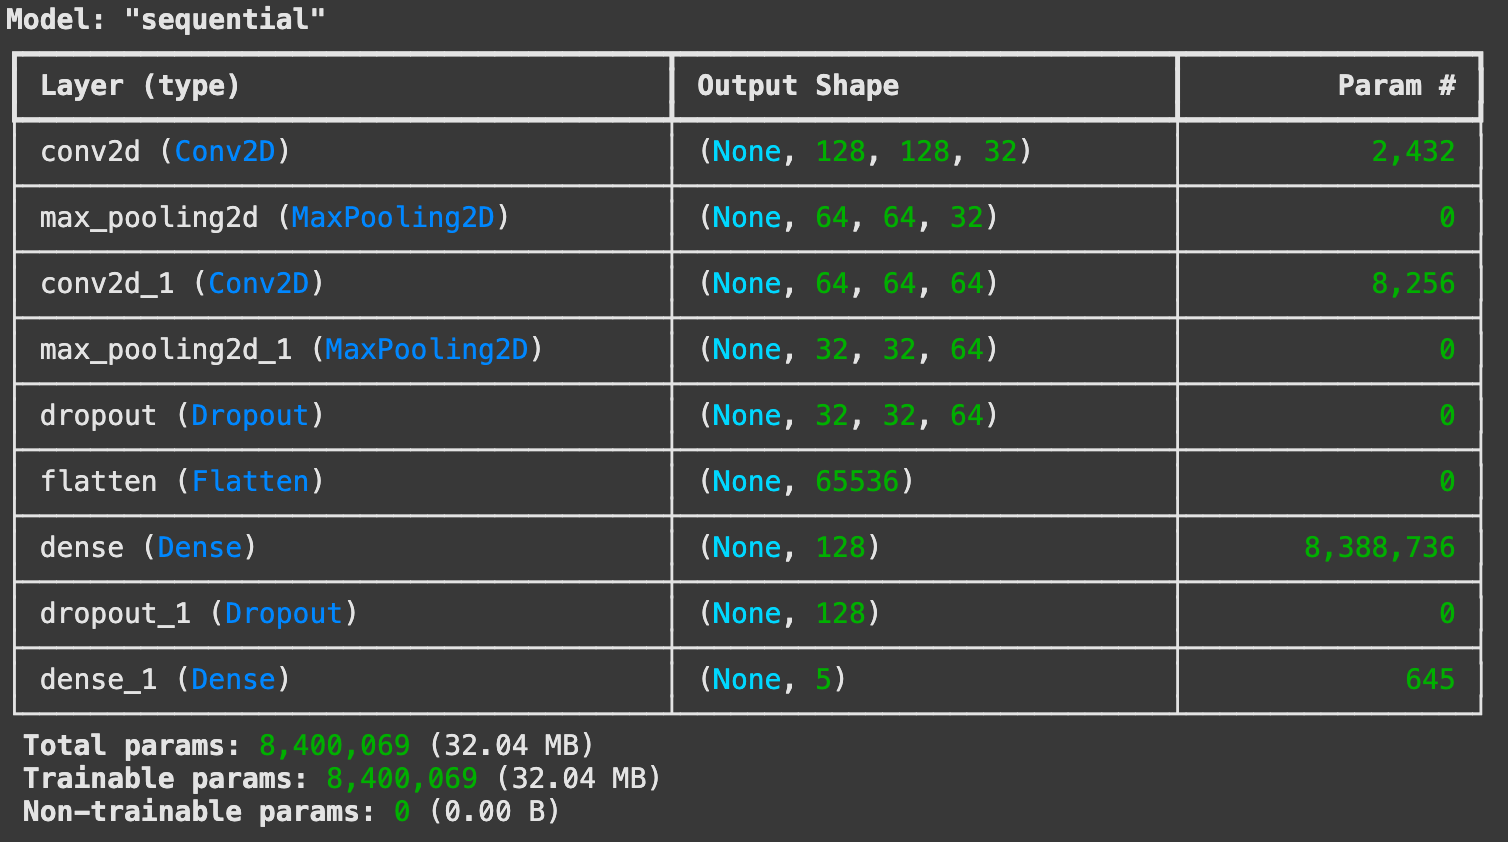Screen dimensions: 1508x842
Task: Click the dense_1 (Dense) layer entry
Action: pos(165,680)
